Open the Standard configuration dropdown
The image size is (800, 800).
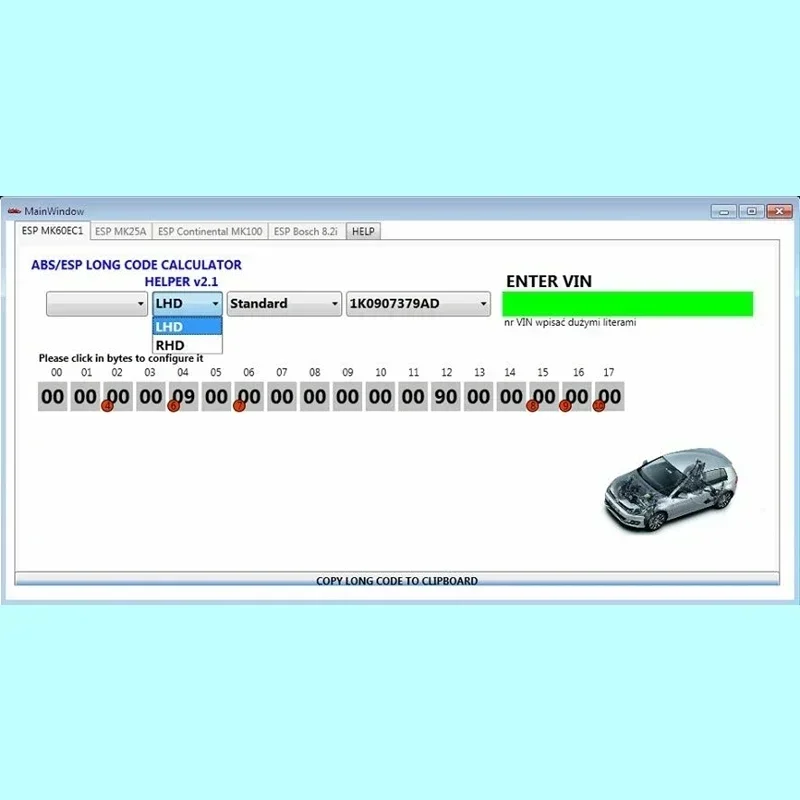[x=283, y=303]
